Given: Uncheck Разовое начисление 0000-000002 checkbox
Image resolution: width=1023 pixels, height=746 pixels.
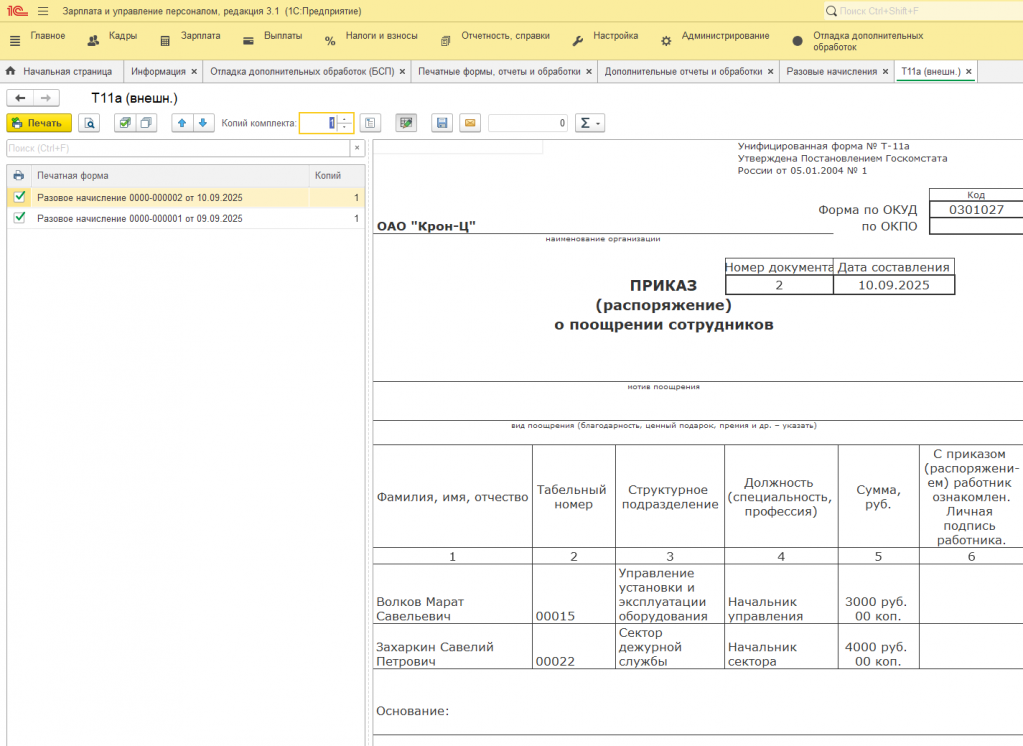Looking at the screenshot, I should pyautogui.click(x=19, y=197).
